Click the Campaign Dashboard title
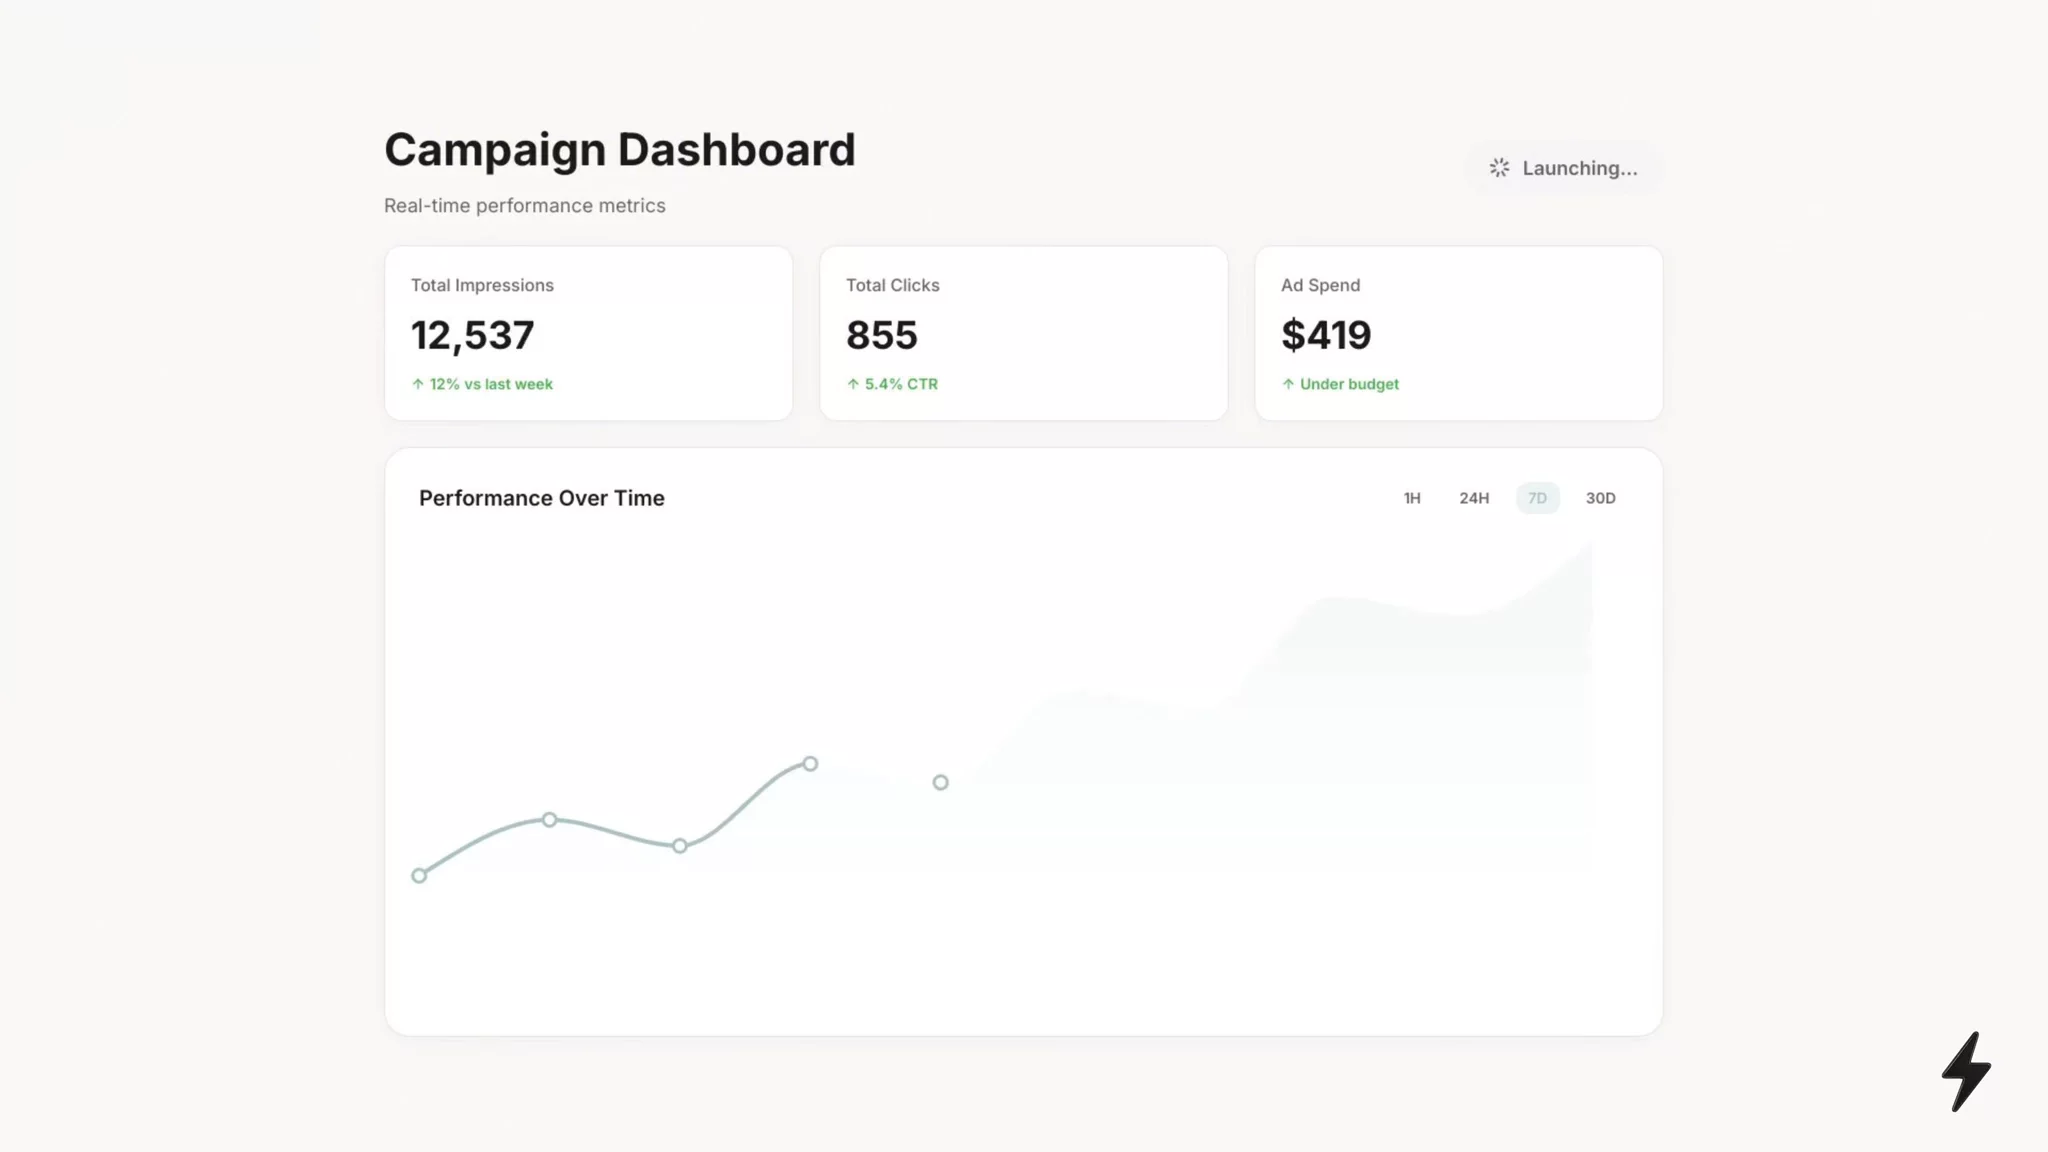The image size is (2048, 1152). 620,150
